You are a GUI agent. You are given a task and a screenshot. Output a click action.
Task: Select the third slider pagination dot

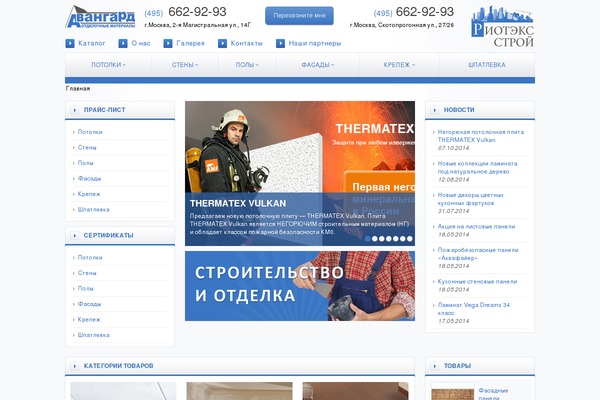382,239
